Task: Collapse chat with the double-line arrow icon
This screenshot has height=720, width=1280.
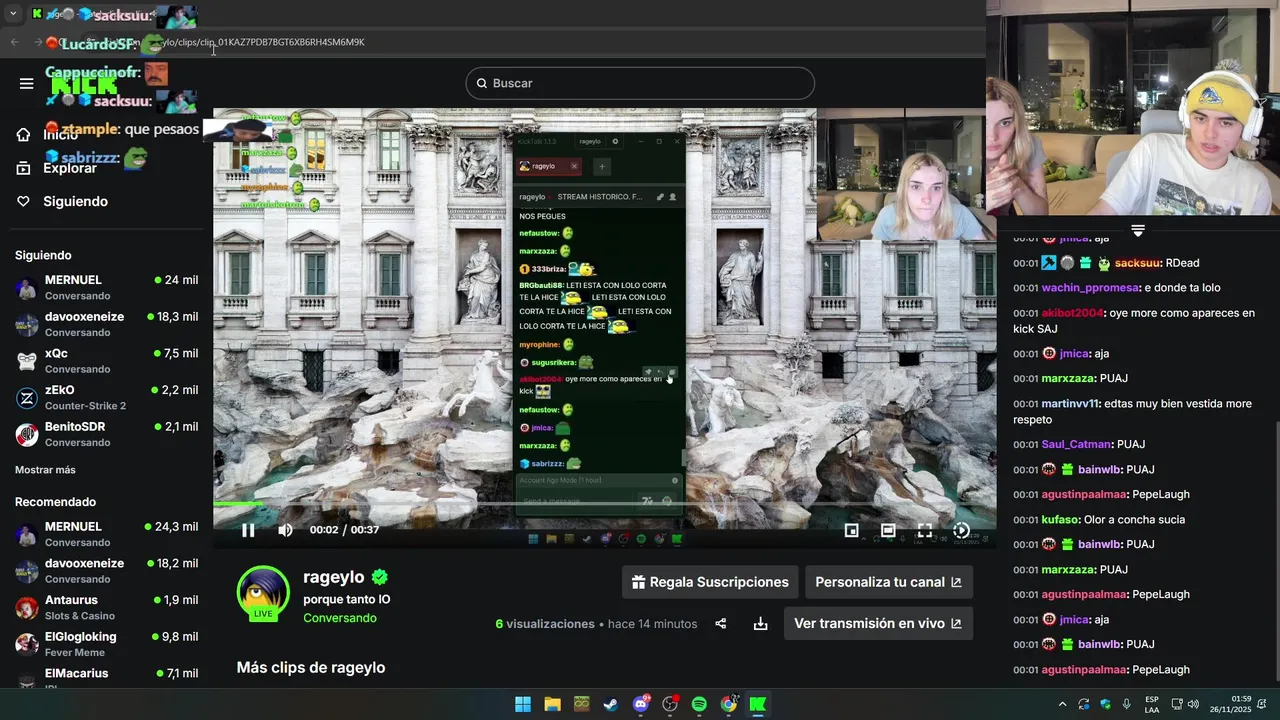Action: tap(1138, 231)
